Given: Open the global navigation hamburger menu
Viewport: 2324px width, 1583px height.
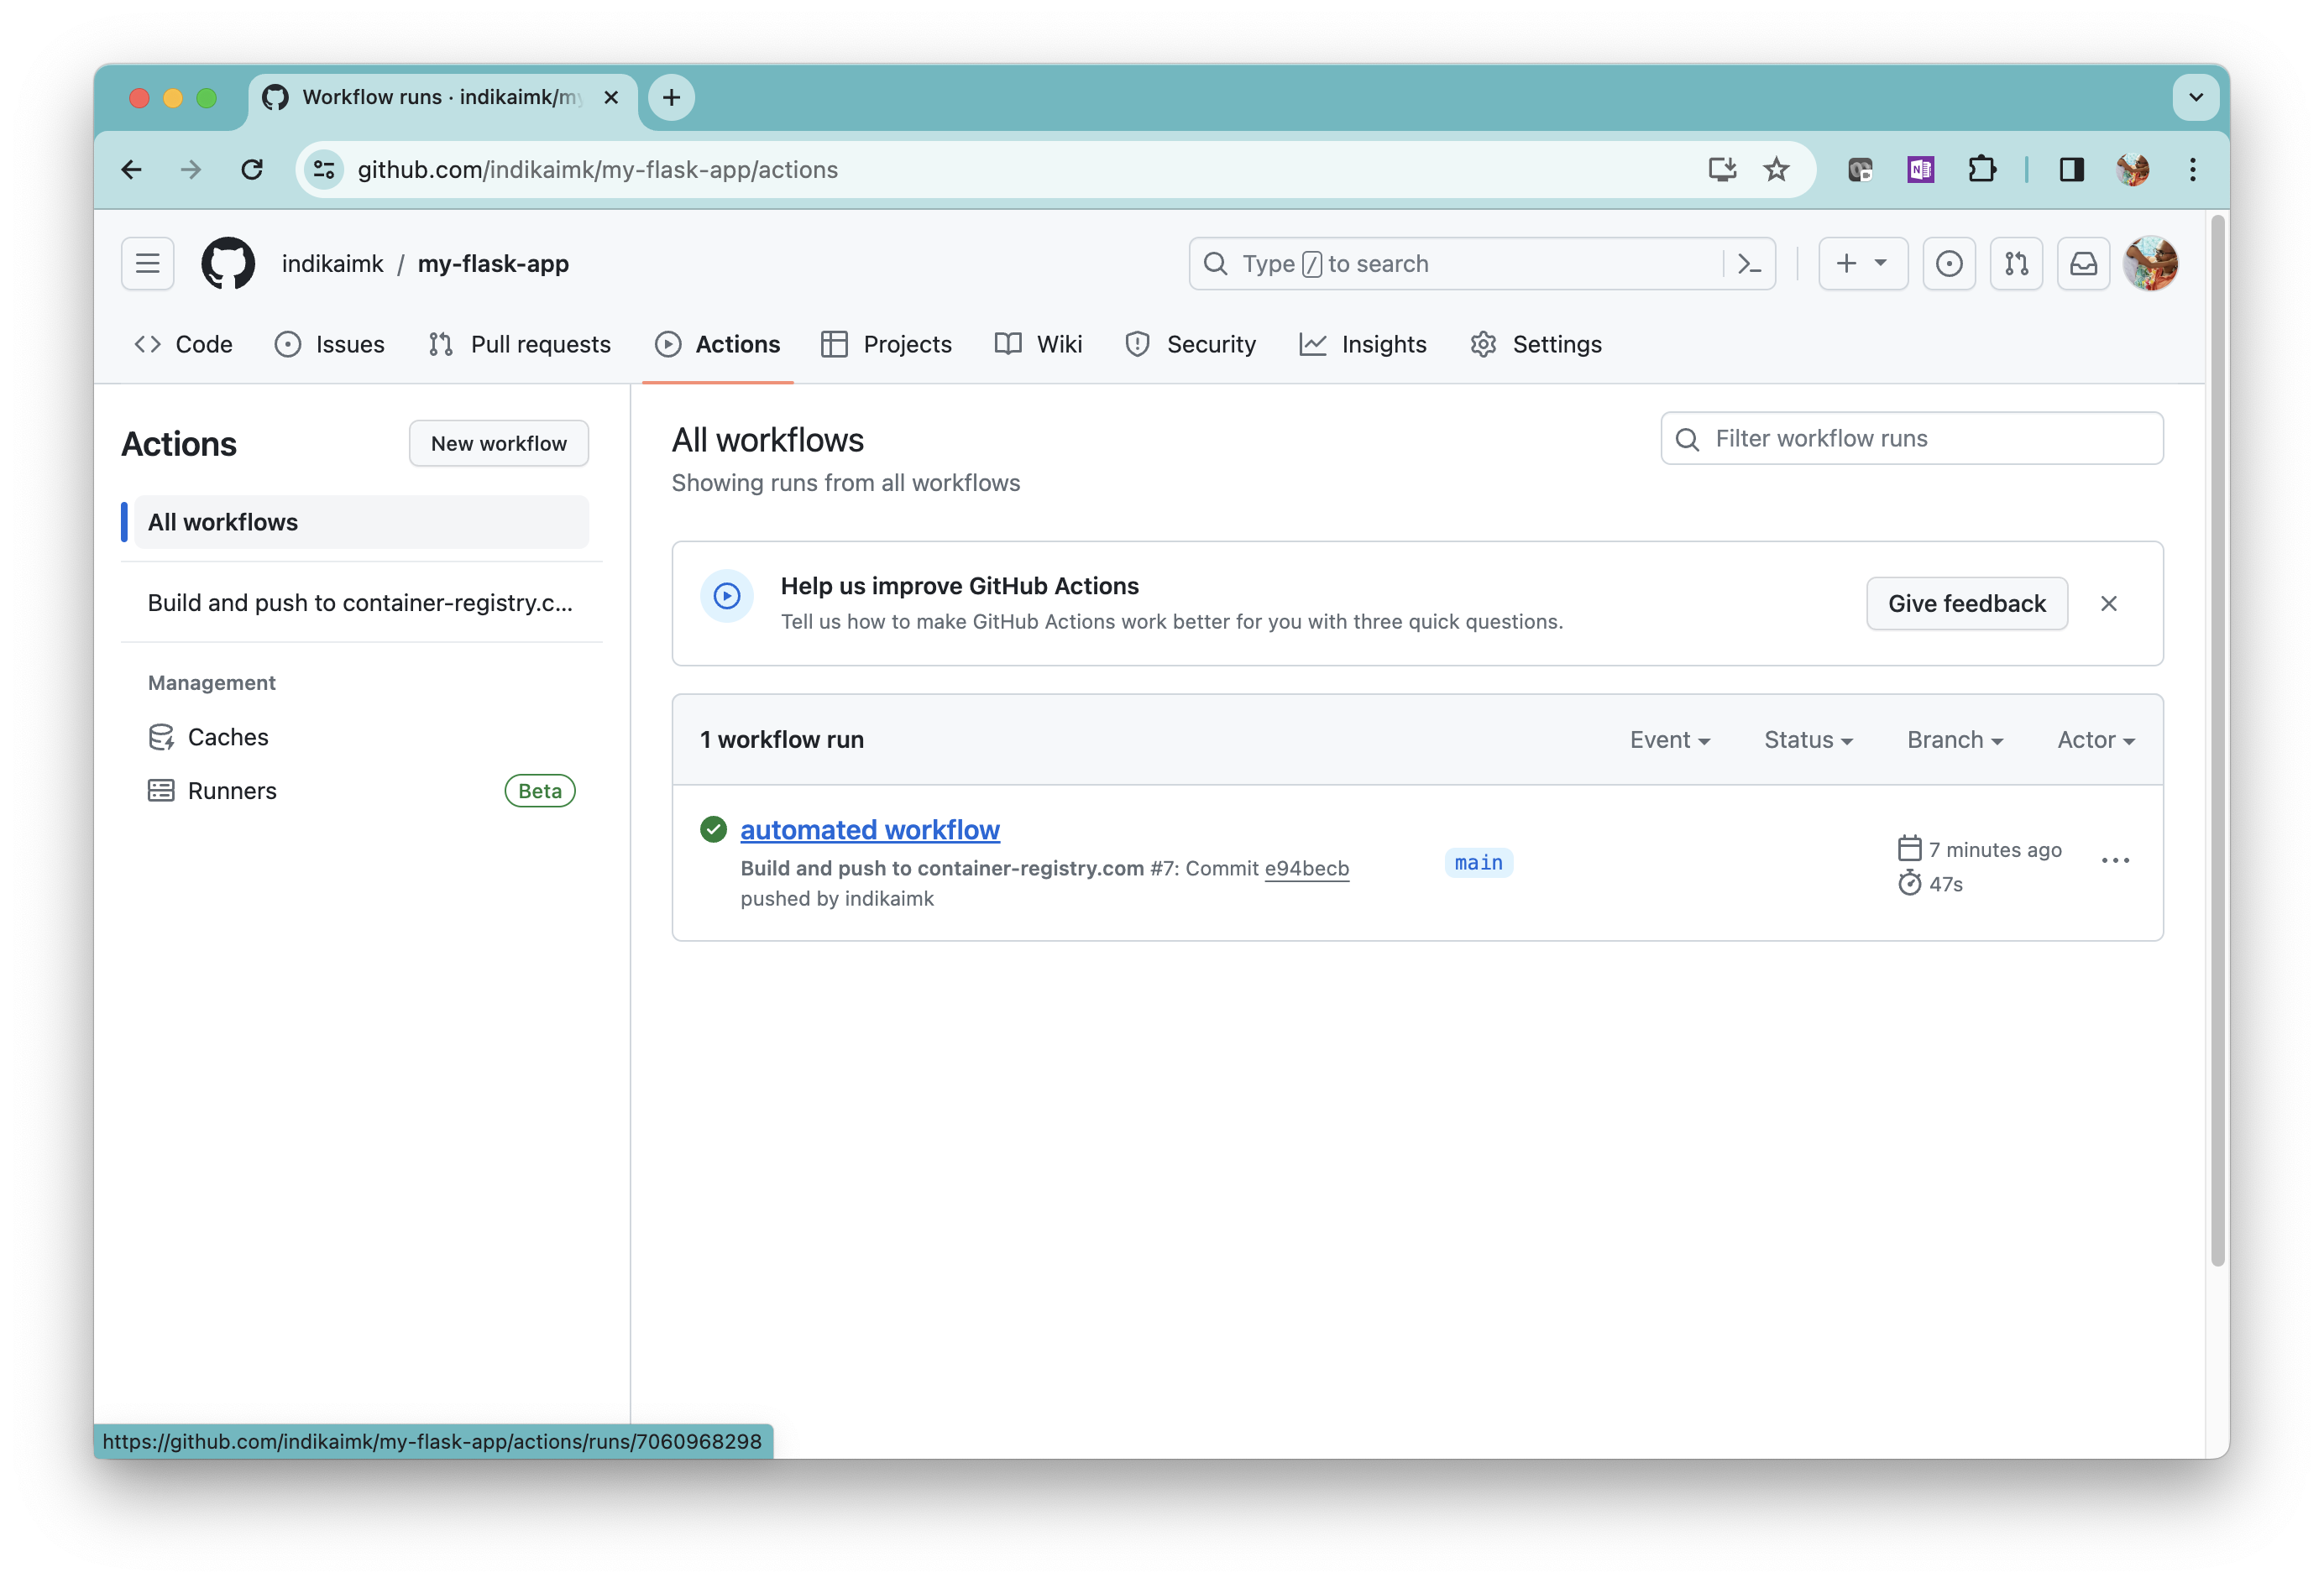Looking at the screenshot, I should tap(148, 263).
